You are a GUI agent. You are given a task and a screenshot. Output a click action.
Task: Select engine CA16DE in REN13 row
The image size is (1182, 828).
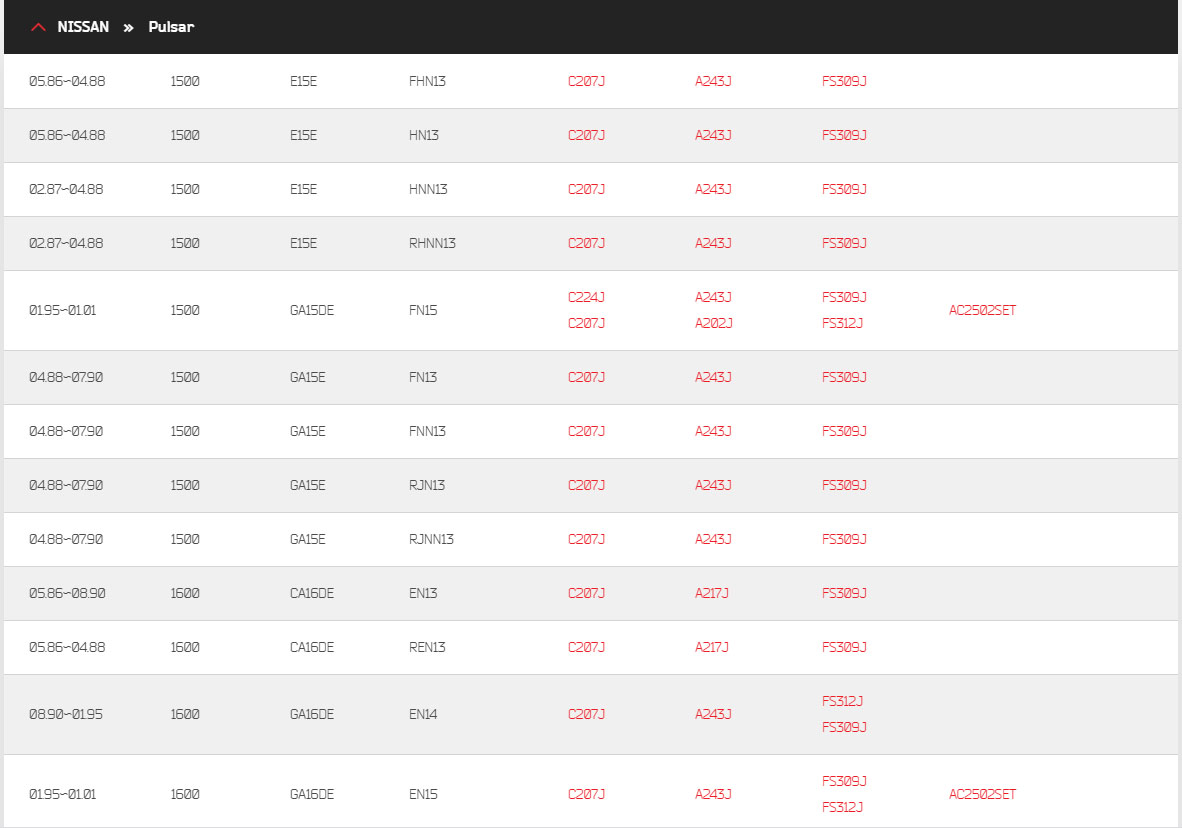point(312,647)
